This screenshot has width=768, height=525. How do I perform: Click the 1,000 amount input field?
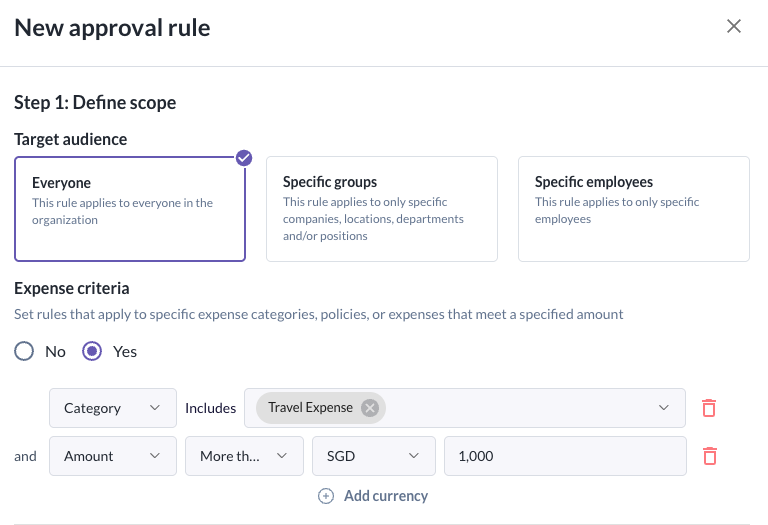tap(564, 456)
